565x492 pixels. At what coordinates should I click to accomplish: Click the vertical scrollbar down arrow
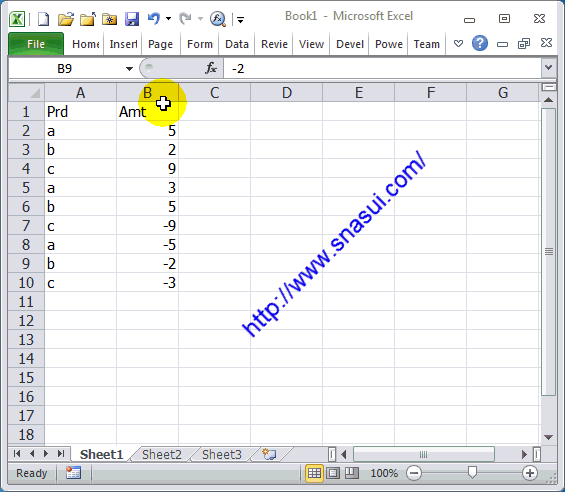pyautogui.click(x=548, y=437)
